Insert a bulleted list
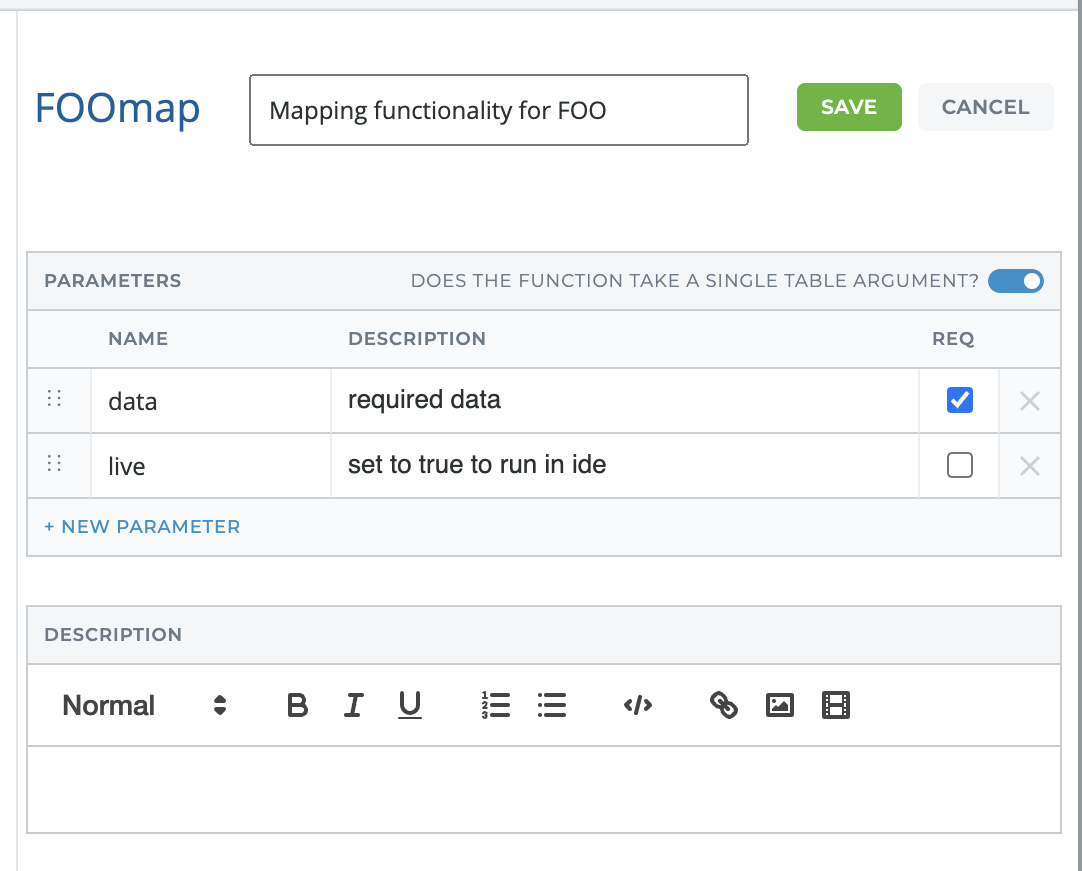This screenshot has width=1082, height=871. pyautogui.click(x=551, y=706)
